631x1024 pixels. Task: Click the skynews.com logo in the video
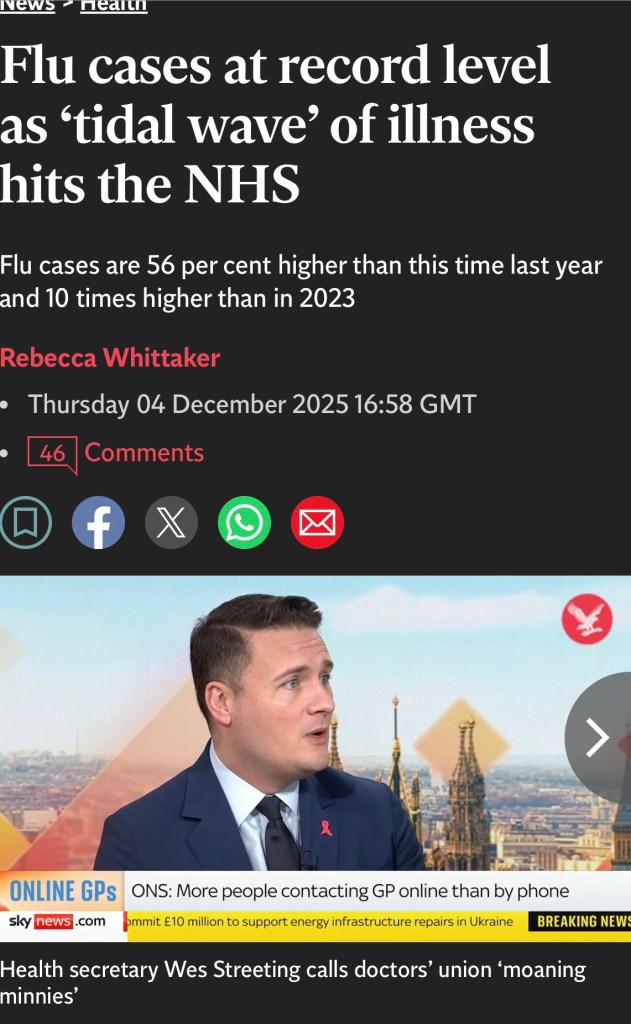57,921
